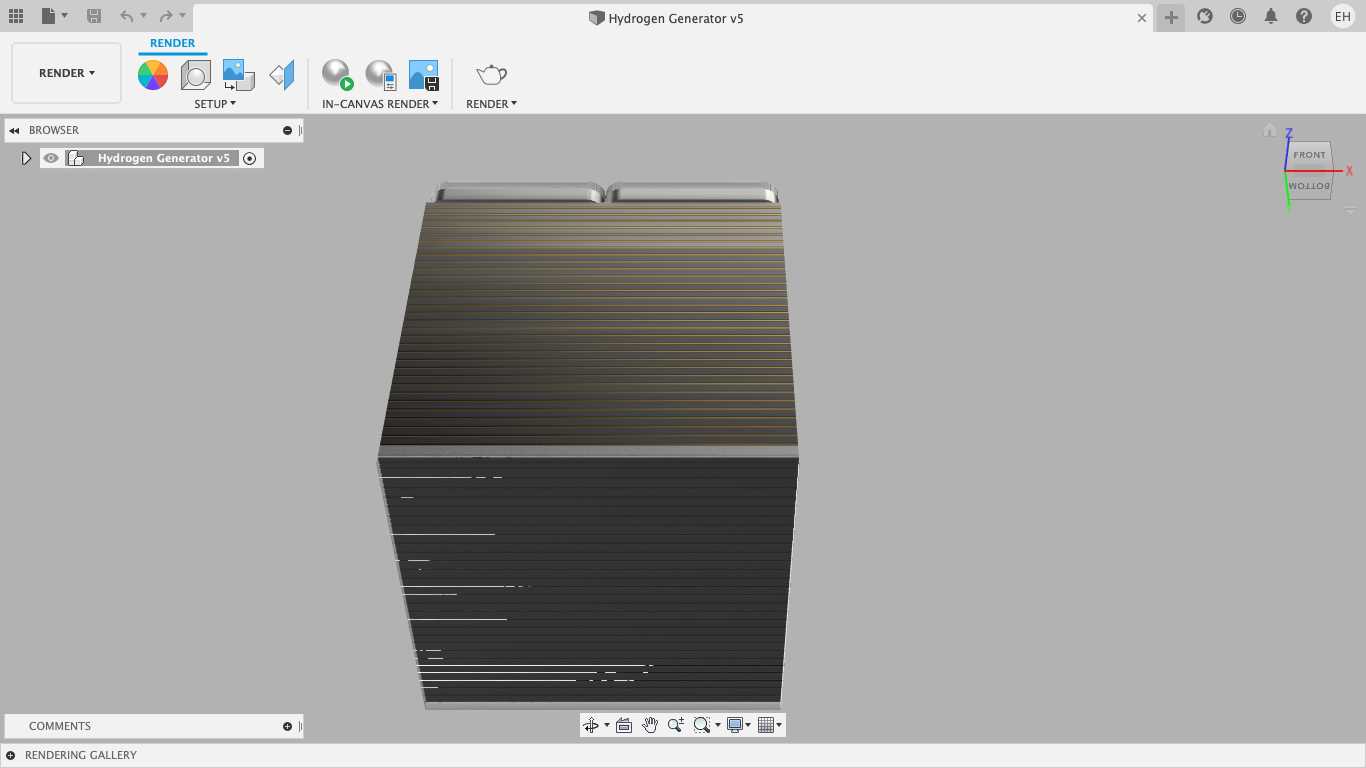Open the IN-CANVAS RENDER dropdown

(x=380, y=104)
